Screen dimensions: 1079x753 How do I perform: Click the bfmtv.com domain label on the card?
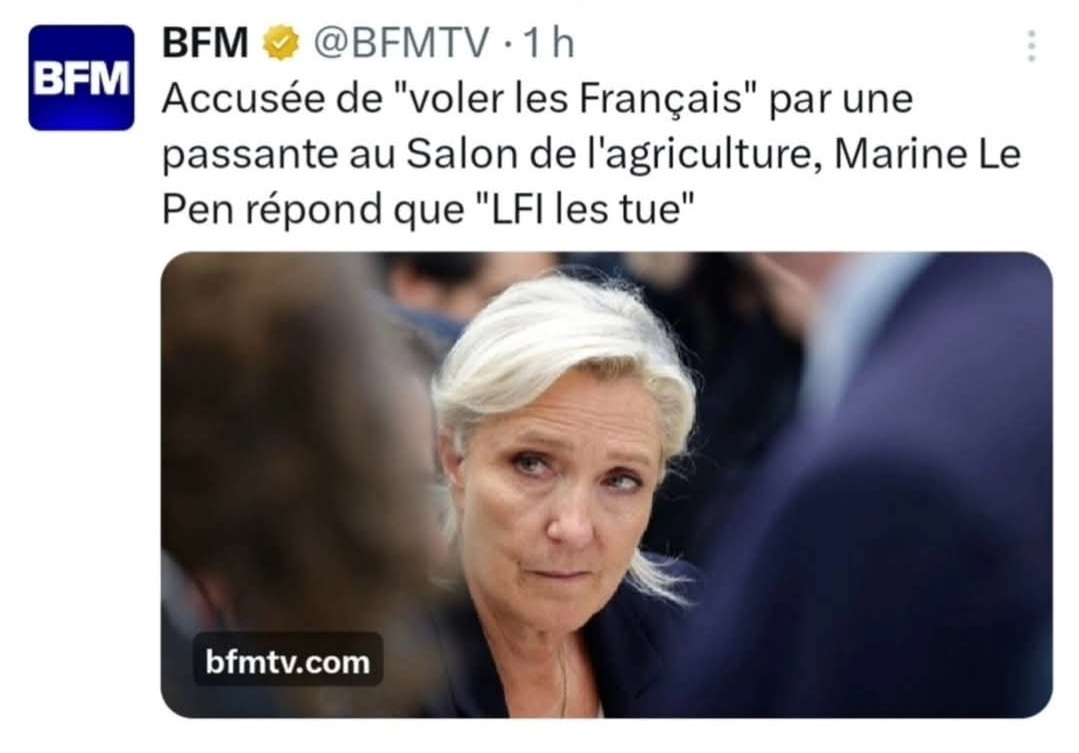[x=288, y=662]
